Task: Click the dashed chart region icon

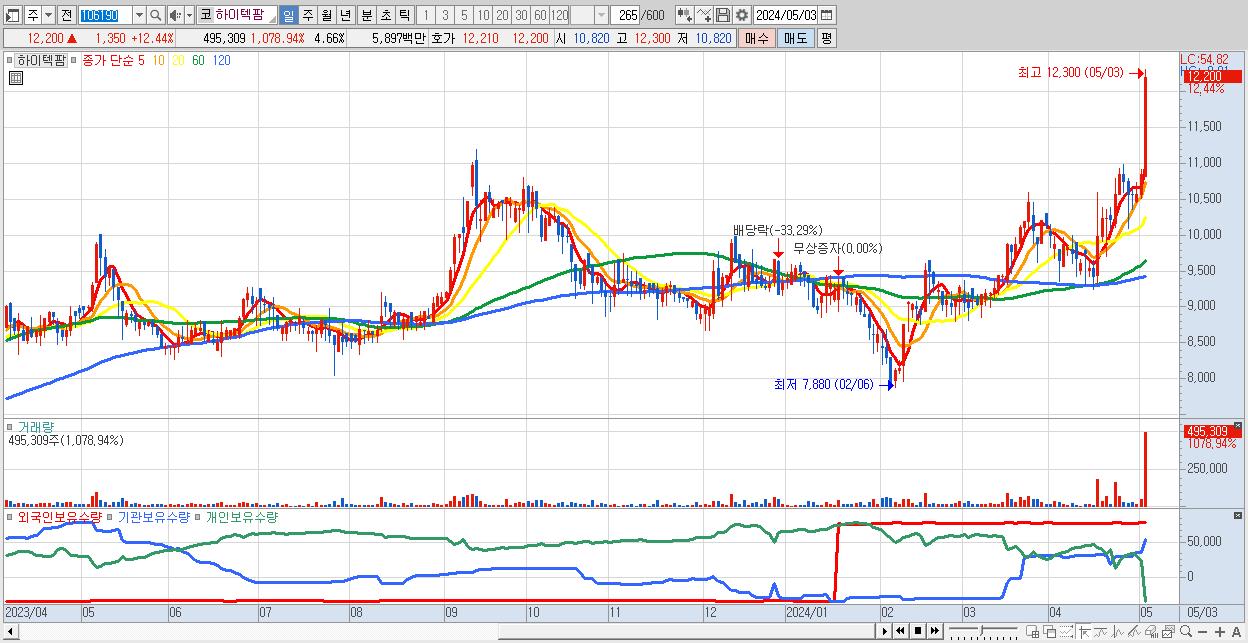Action: tap(1066, 632)
